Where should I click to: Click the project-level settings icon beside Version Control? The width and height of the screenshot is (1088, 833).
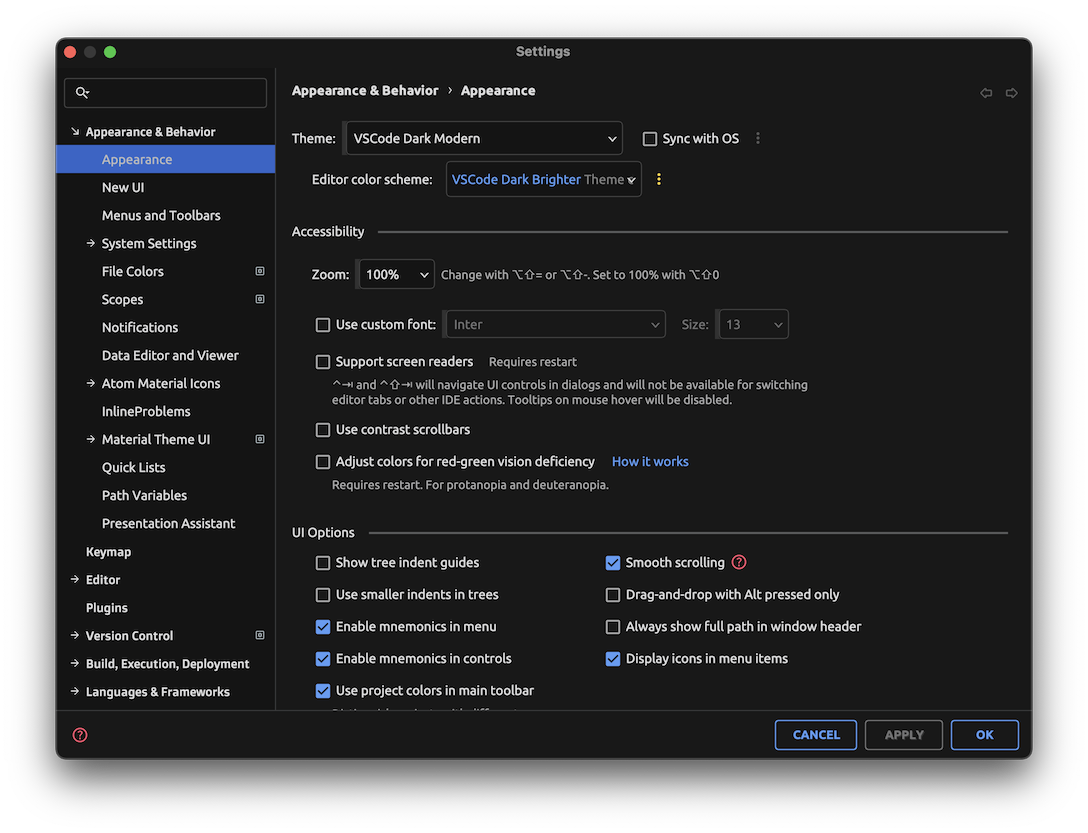coord(259,635)
